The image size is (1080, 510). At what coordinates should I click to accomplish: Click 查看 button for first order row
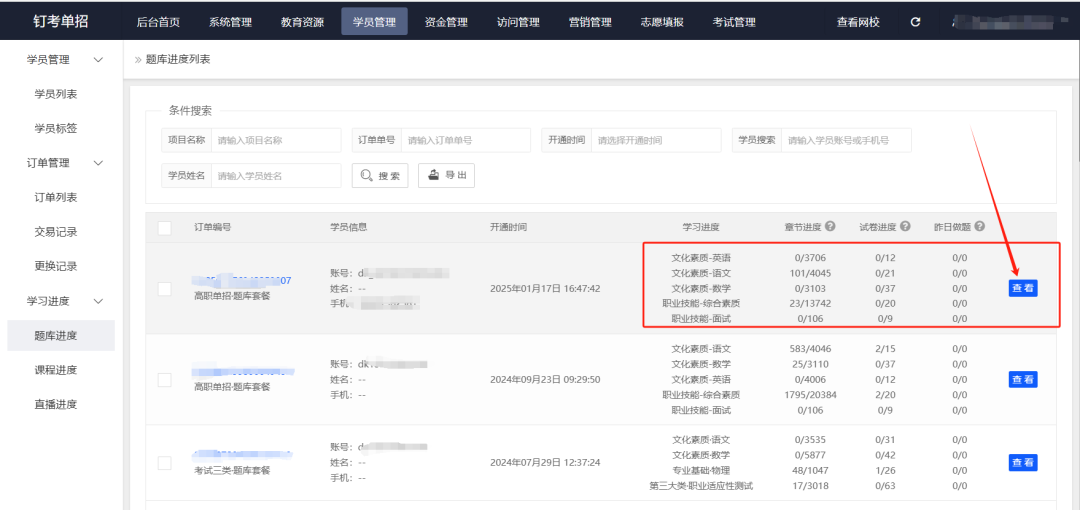[1022, 289]
